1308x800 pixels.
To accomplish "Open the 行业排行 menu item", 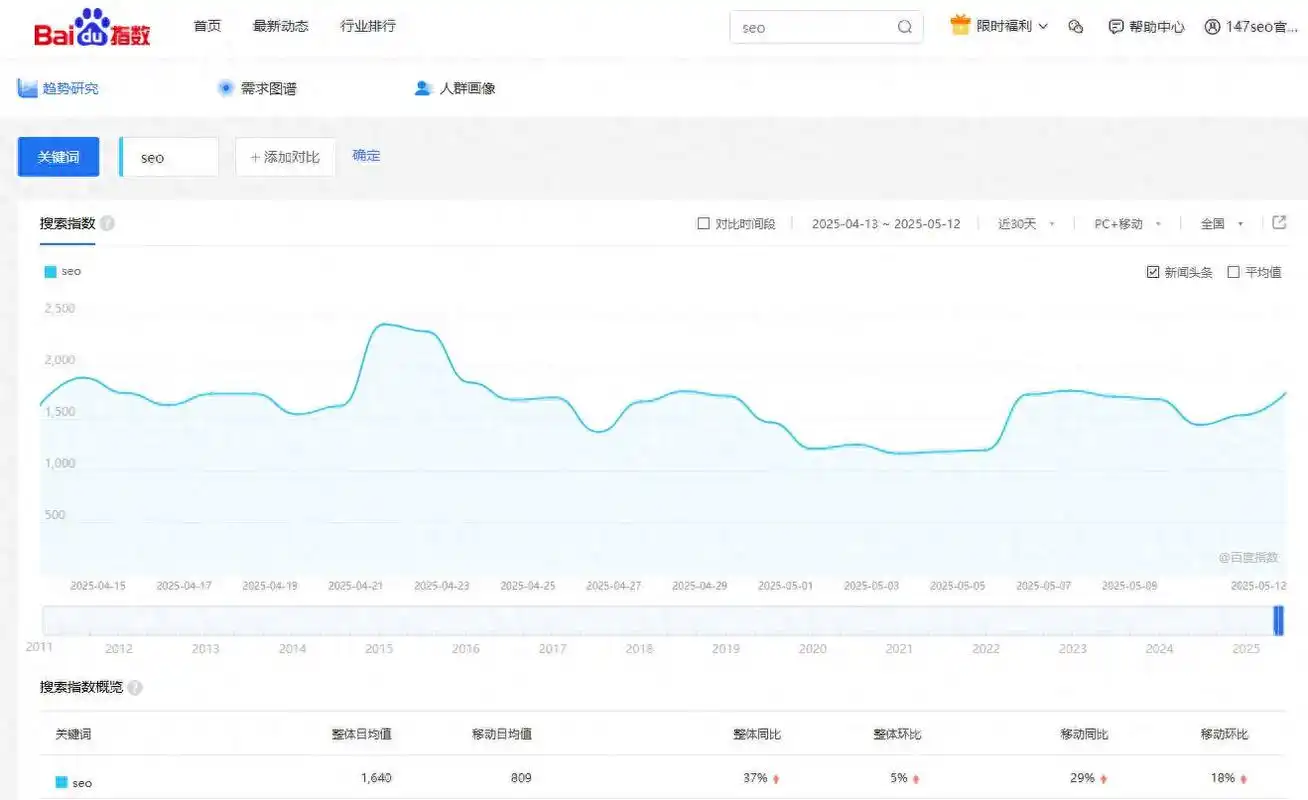I will [x=367, y=27].
